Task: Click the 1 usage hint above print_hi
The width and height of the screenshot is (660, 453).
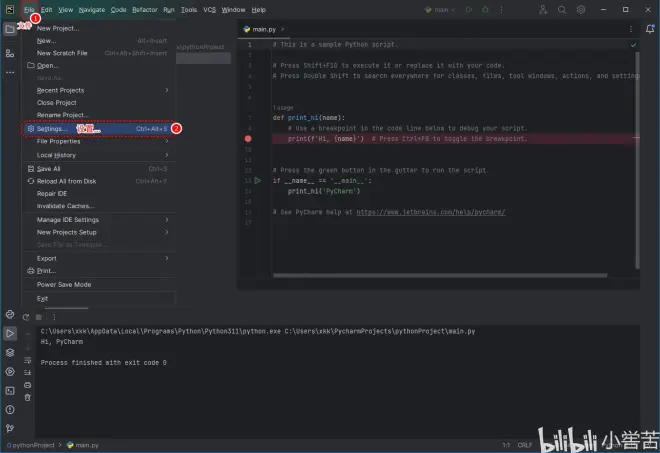Action: click(283, 108)
